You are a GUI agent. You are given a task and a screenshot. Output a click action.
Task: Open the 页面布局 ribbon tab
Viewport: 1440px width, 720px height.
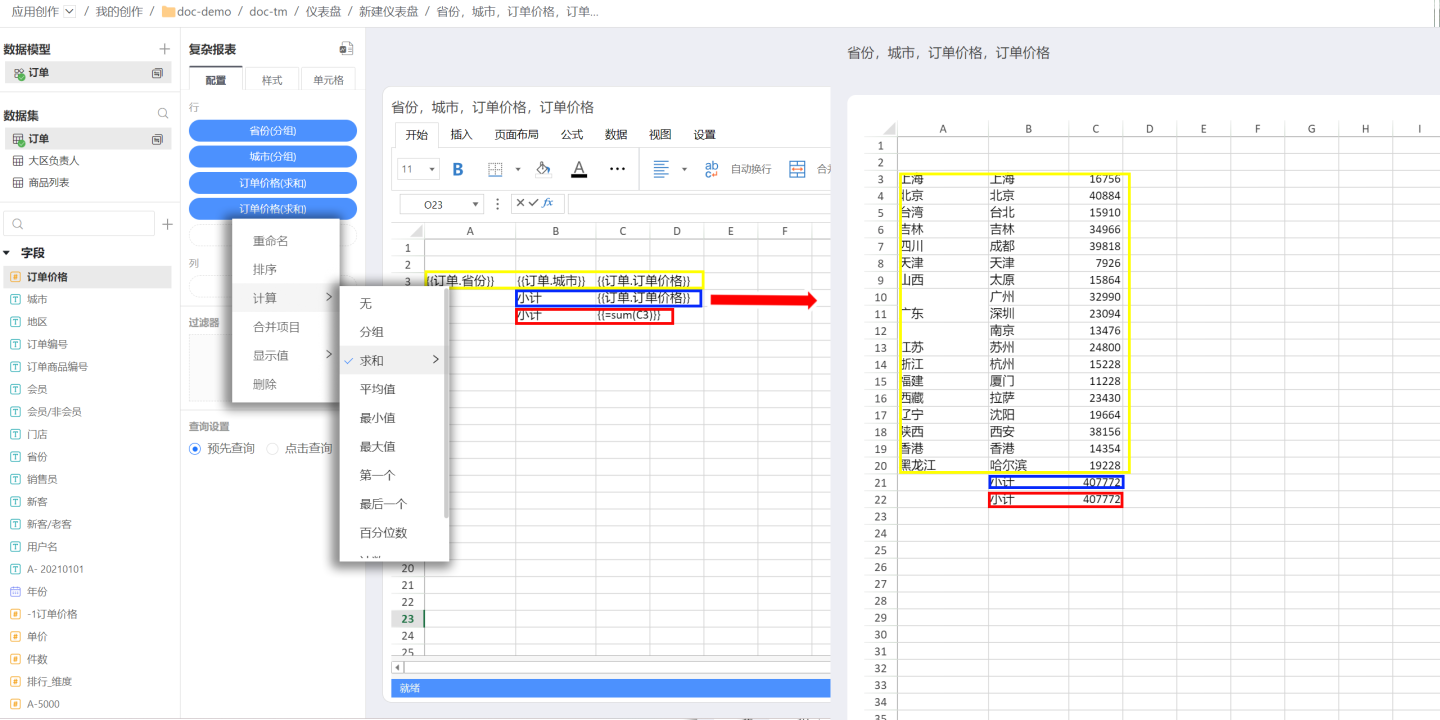(x=516, y=135)
